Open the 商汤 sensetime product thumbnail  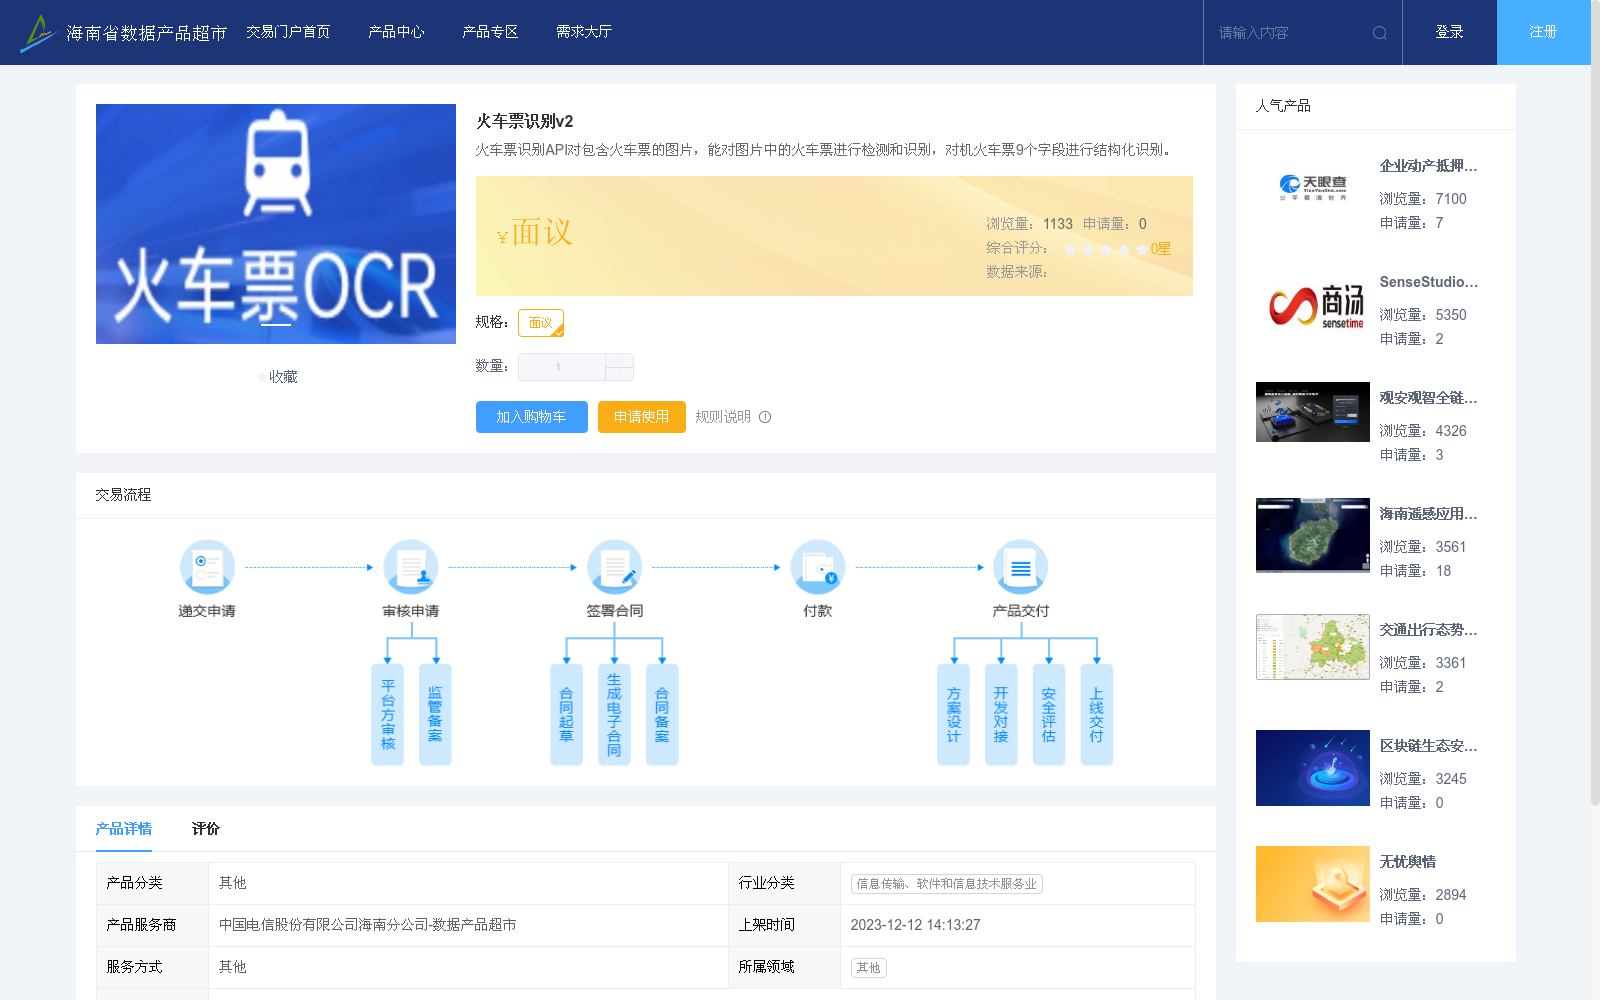pos(1313,304)
